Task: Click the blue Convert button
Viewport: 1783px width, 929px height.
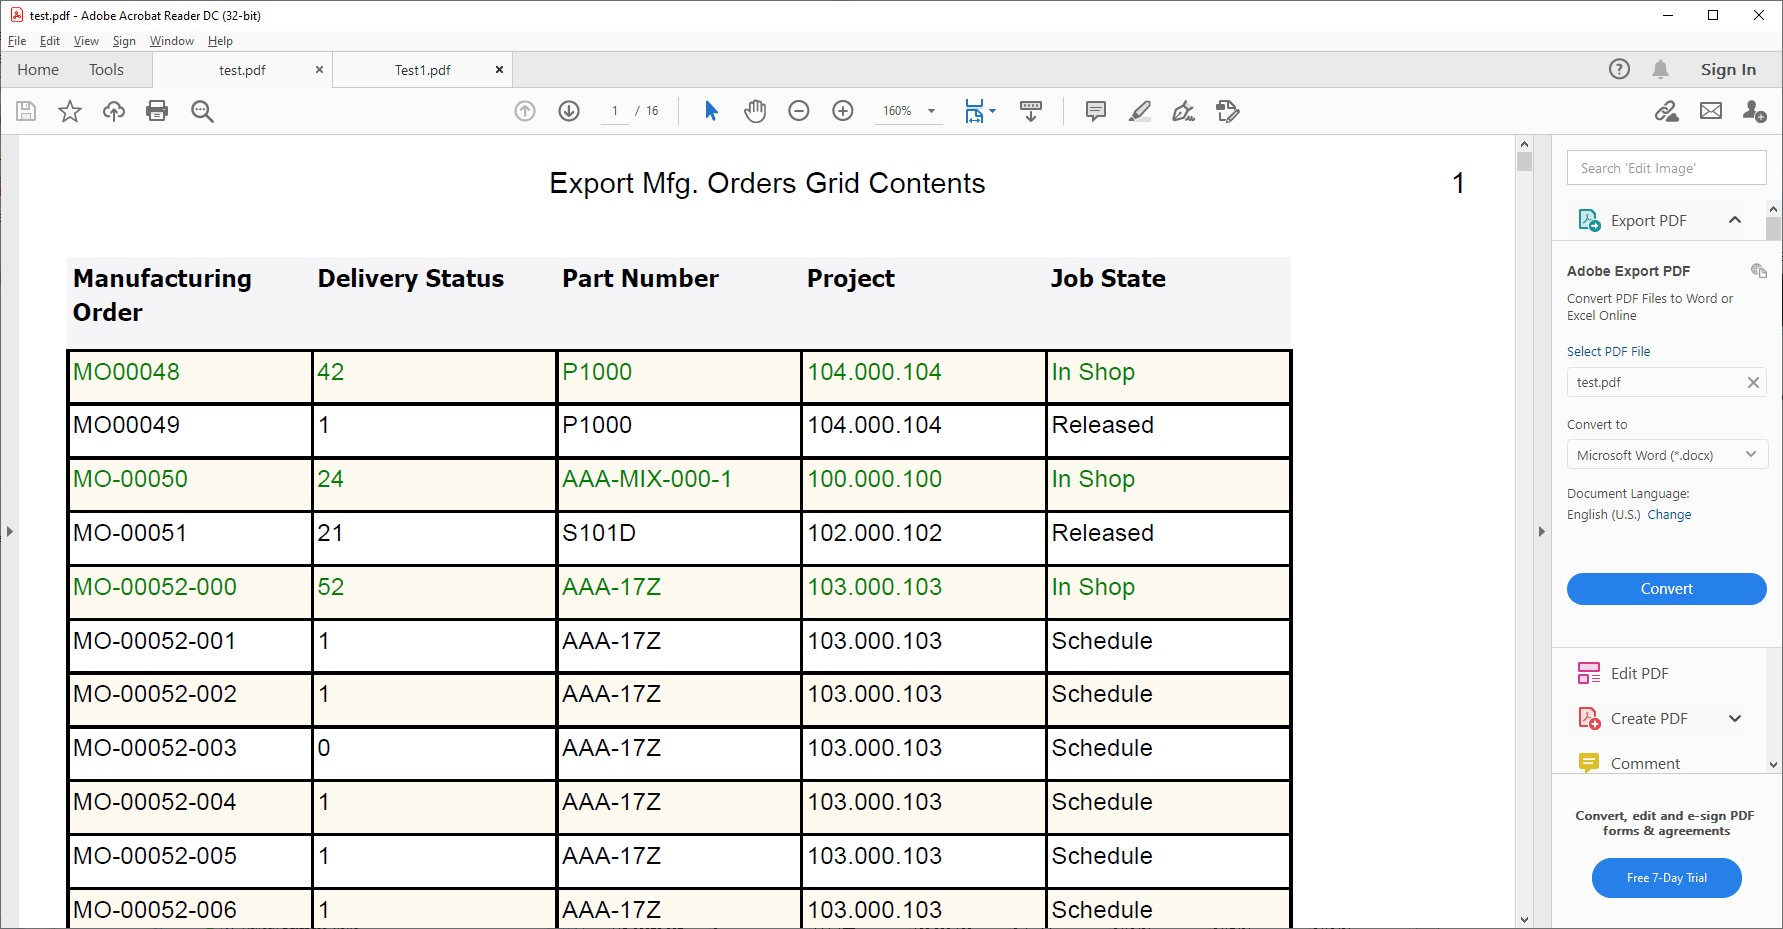Action: pyautogui.click(x=1666, y=589)
